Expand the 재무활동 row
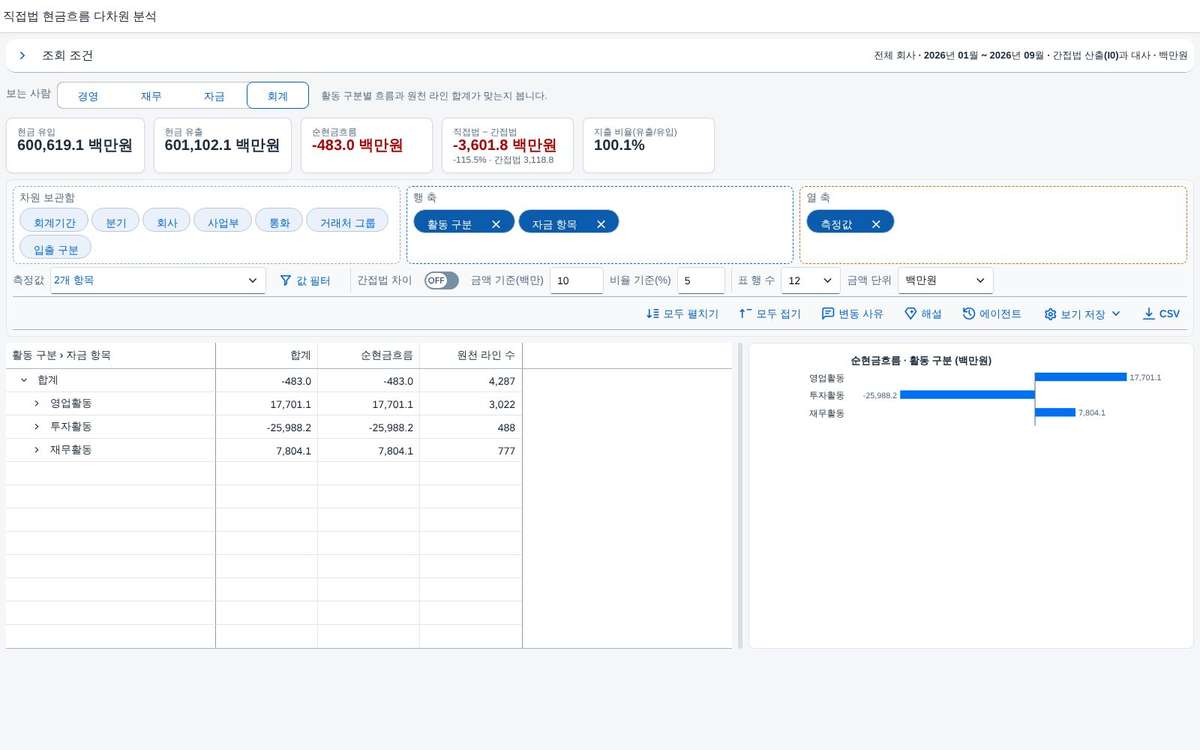 [x=36, y=450]
